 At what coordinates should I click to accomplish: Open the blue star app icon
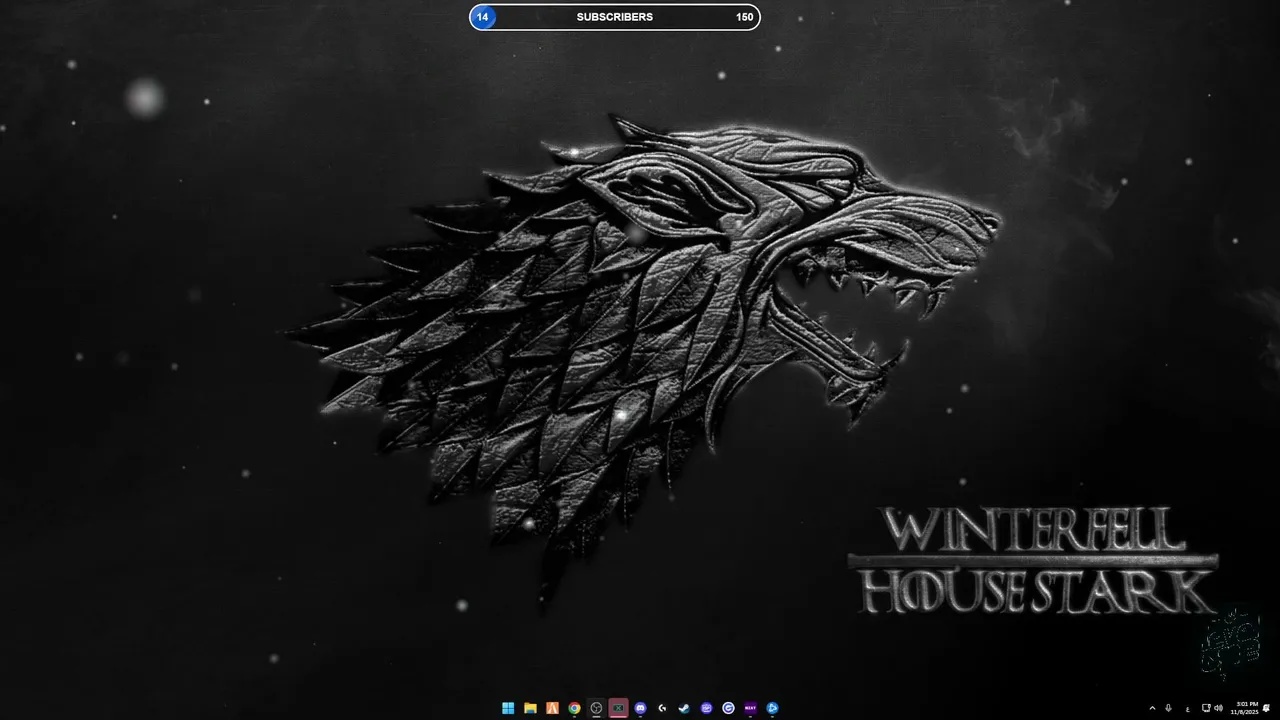(x=772, y=708)
